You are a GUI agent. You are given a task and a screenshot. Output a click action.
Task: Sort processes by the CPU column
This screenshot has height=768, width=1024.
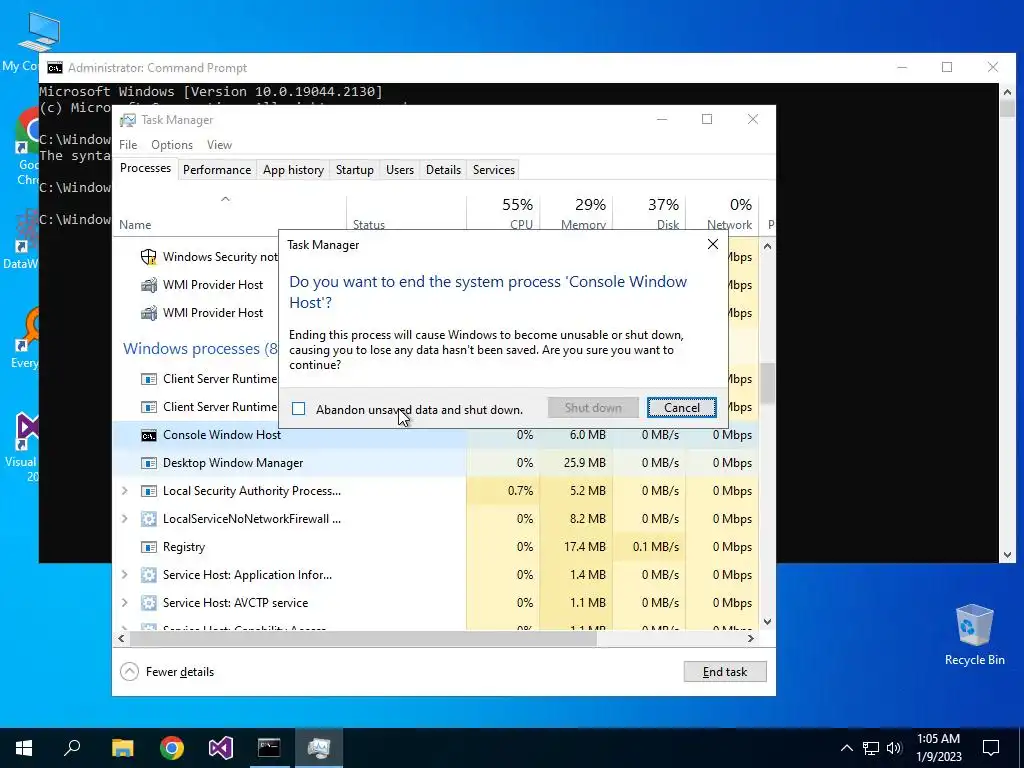[x=504, y=213]
